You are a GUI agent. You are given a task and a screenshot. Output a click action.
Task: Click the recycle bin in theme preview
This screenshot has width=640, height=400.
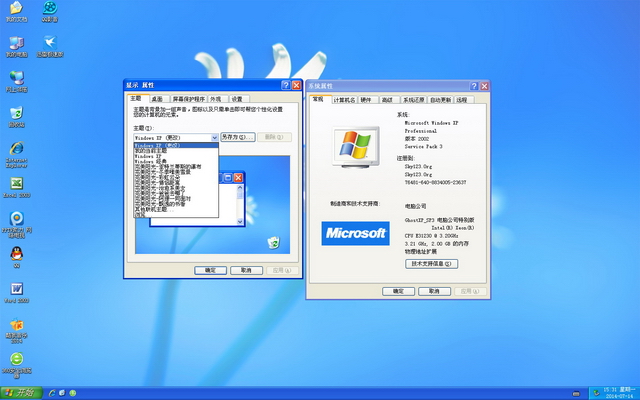pyautogui.click(x=274, y=242)
